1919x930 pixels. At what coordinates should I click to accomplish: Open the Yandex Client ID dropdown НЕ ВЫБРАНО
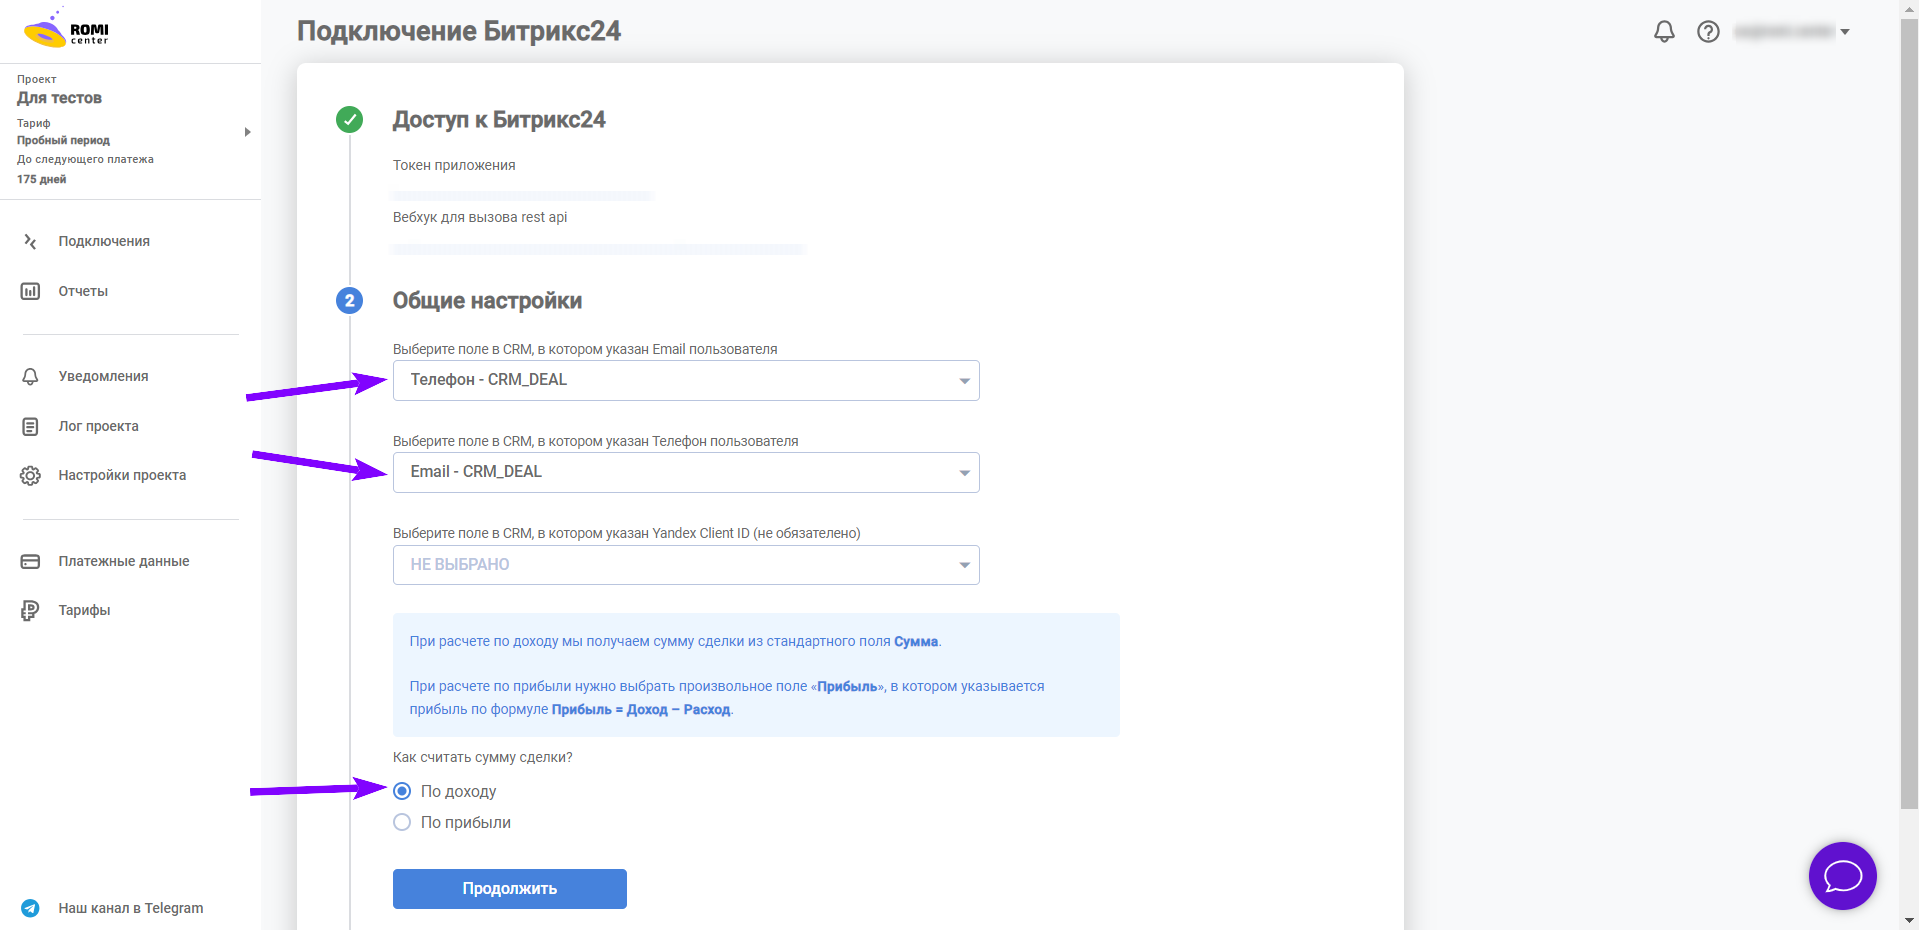click(x=686, y=565)
